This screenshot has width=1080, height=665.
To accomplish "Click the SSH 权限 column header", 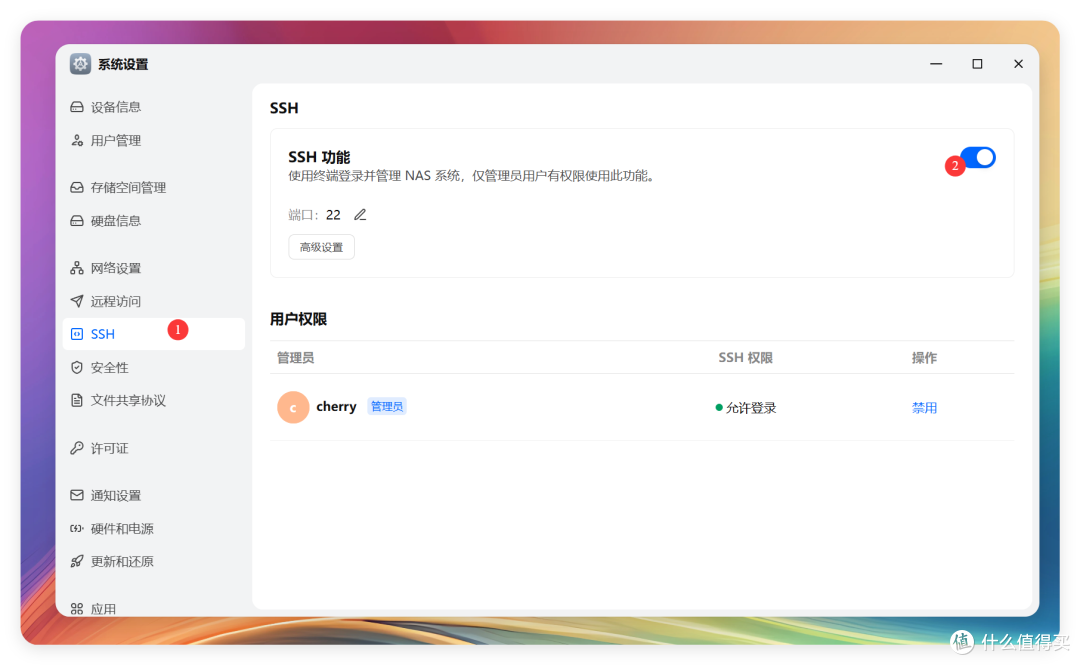I will click(x=745, y=358).
